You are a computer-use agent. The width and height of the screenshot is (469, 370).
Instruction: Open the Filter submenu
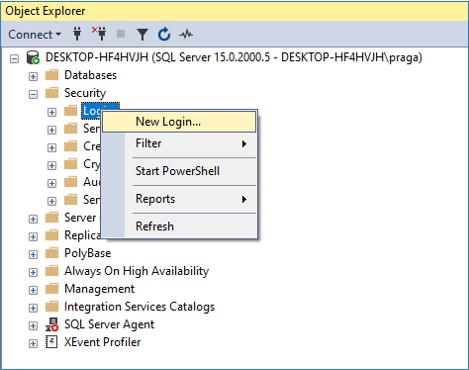click(179, 144)
